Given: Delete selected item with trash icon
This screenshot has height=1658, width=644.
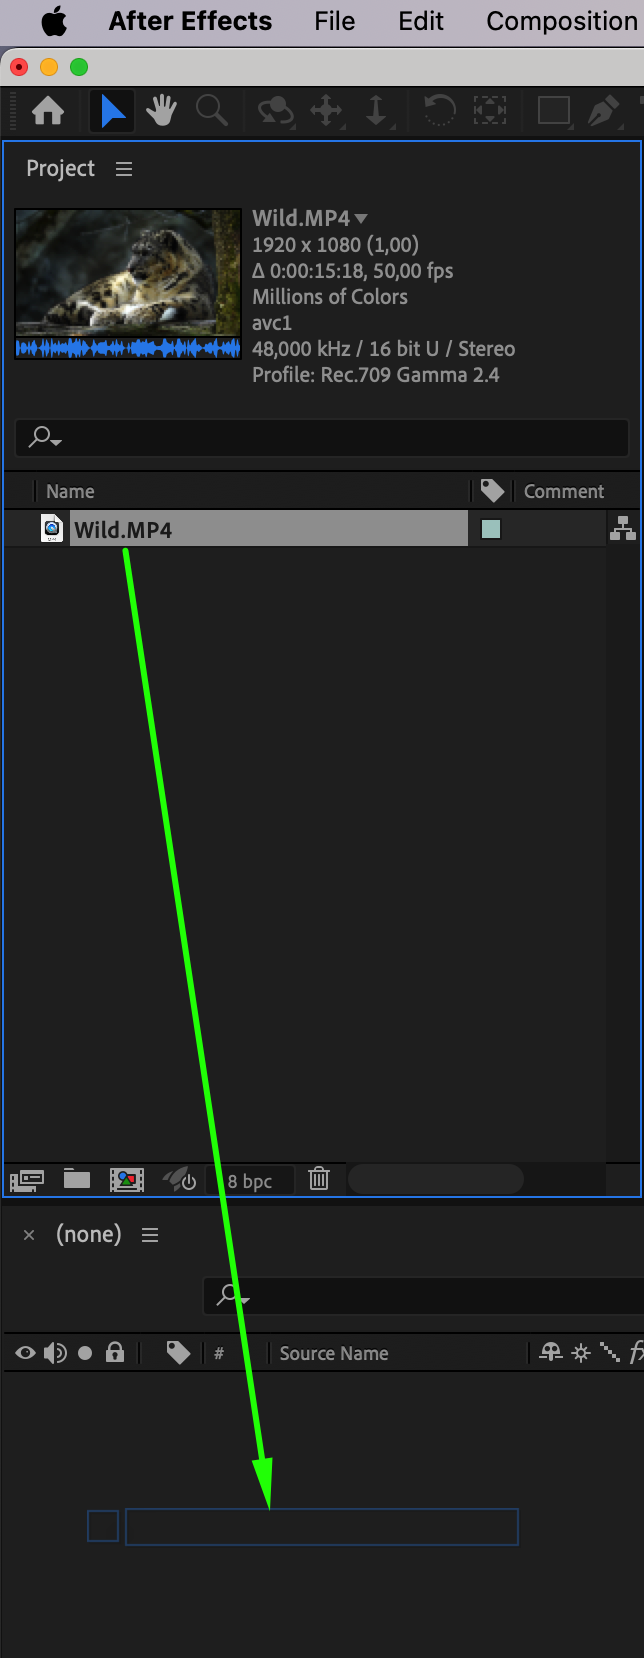Looking at the screenshot, I should click(319, 1179).
